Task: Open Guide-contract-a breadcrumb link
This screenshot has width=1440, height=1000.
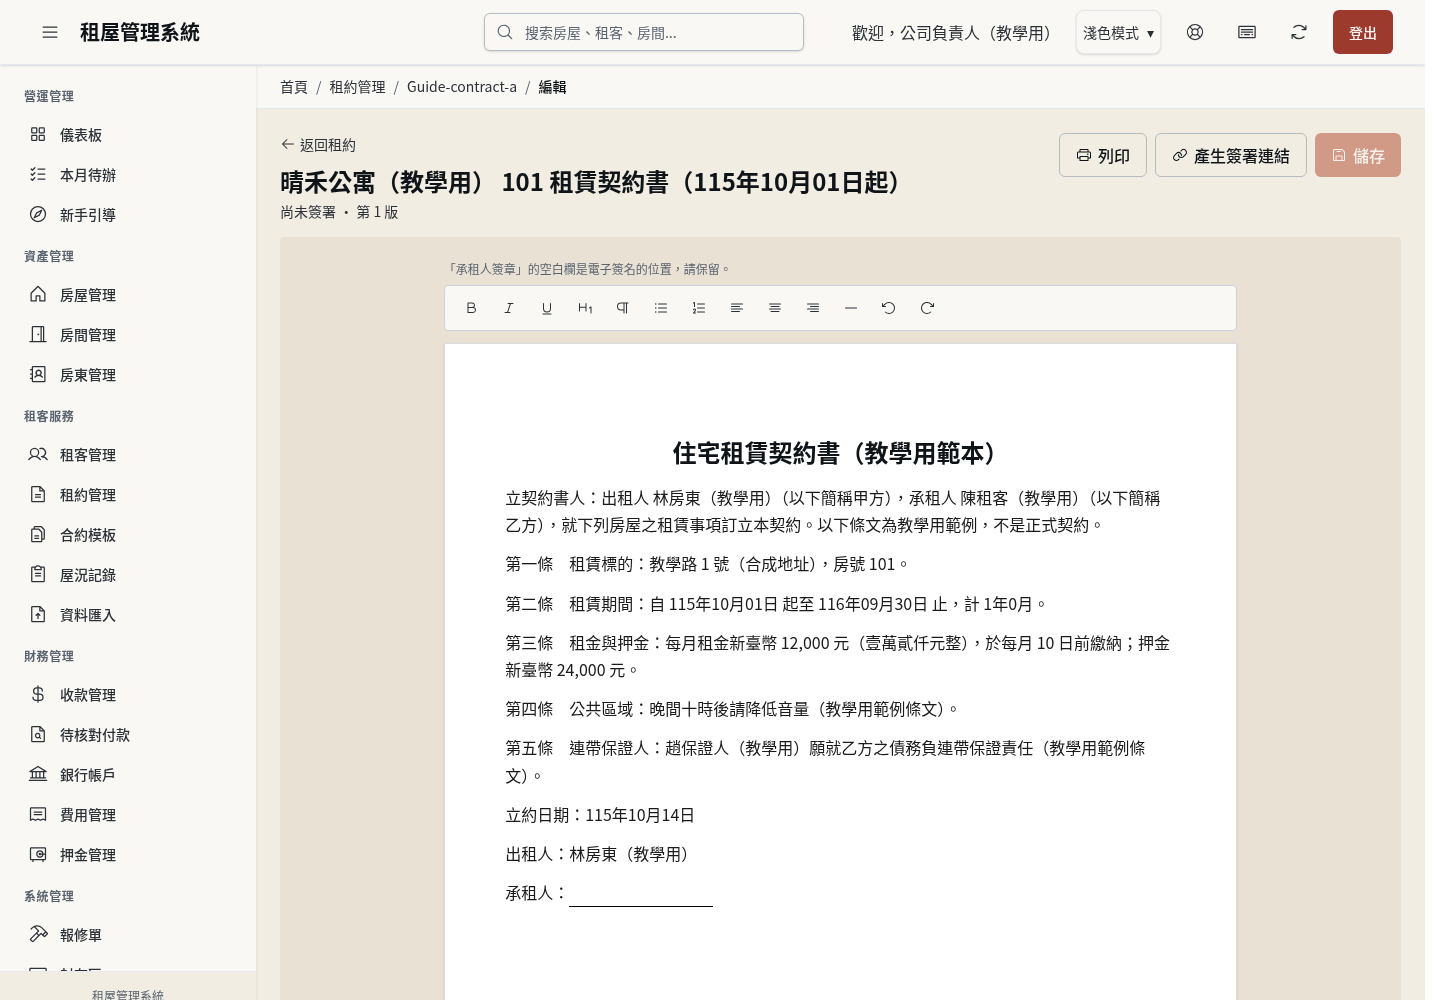Action: click(462, 87)
